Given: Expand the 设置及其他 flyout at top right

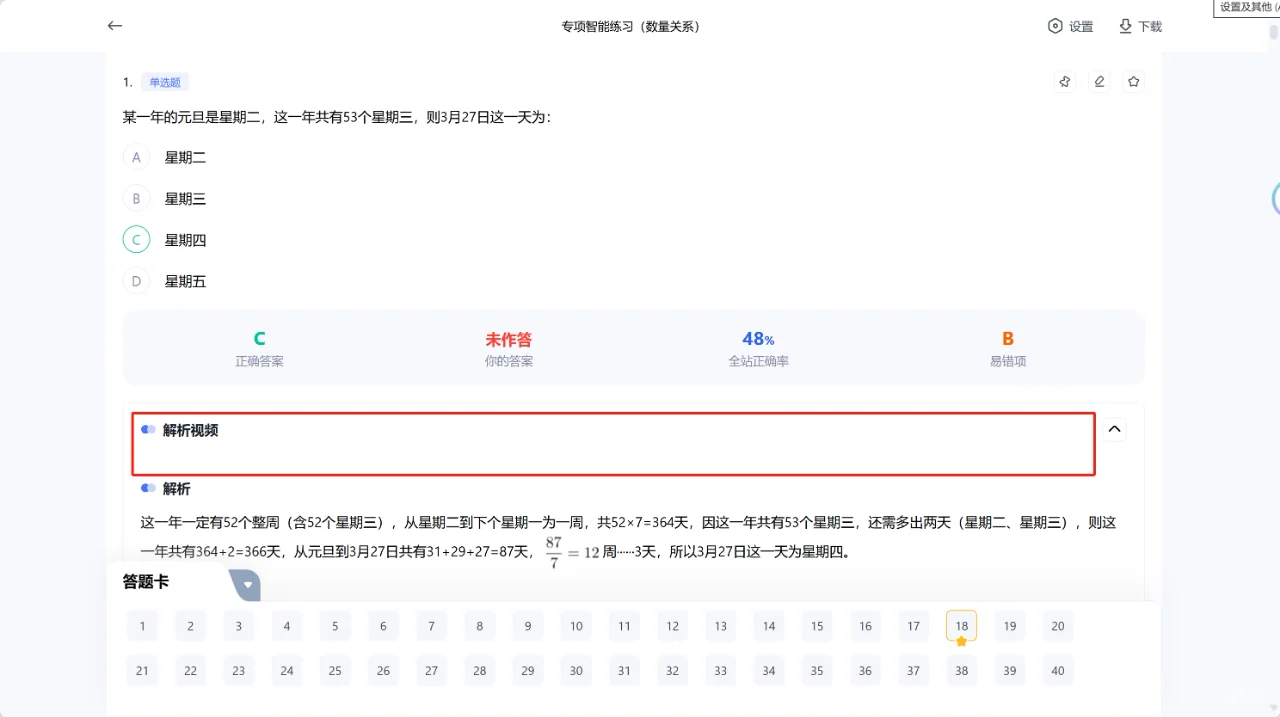Looking at the screenshot, I should point(1245,8).
